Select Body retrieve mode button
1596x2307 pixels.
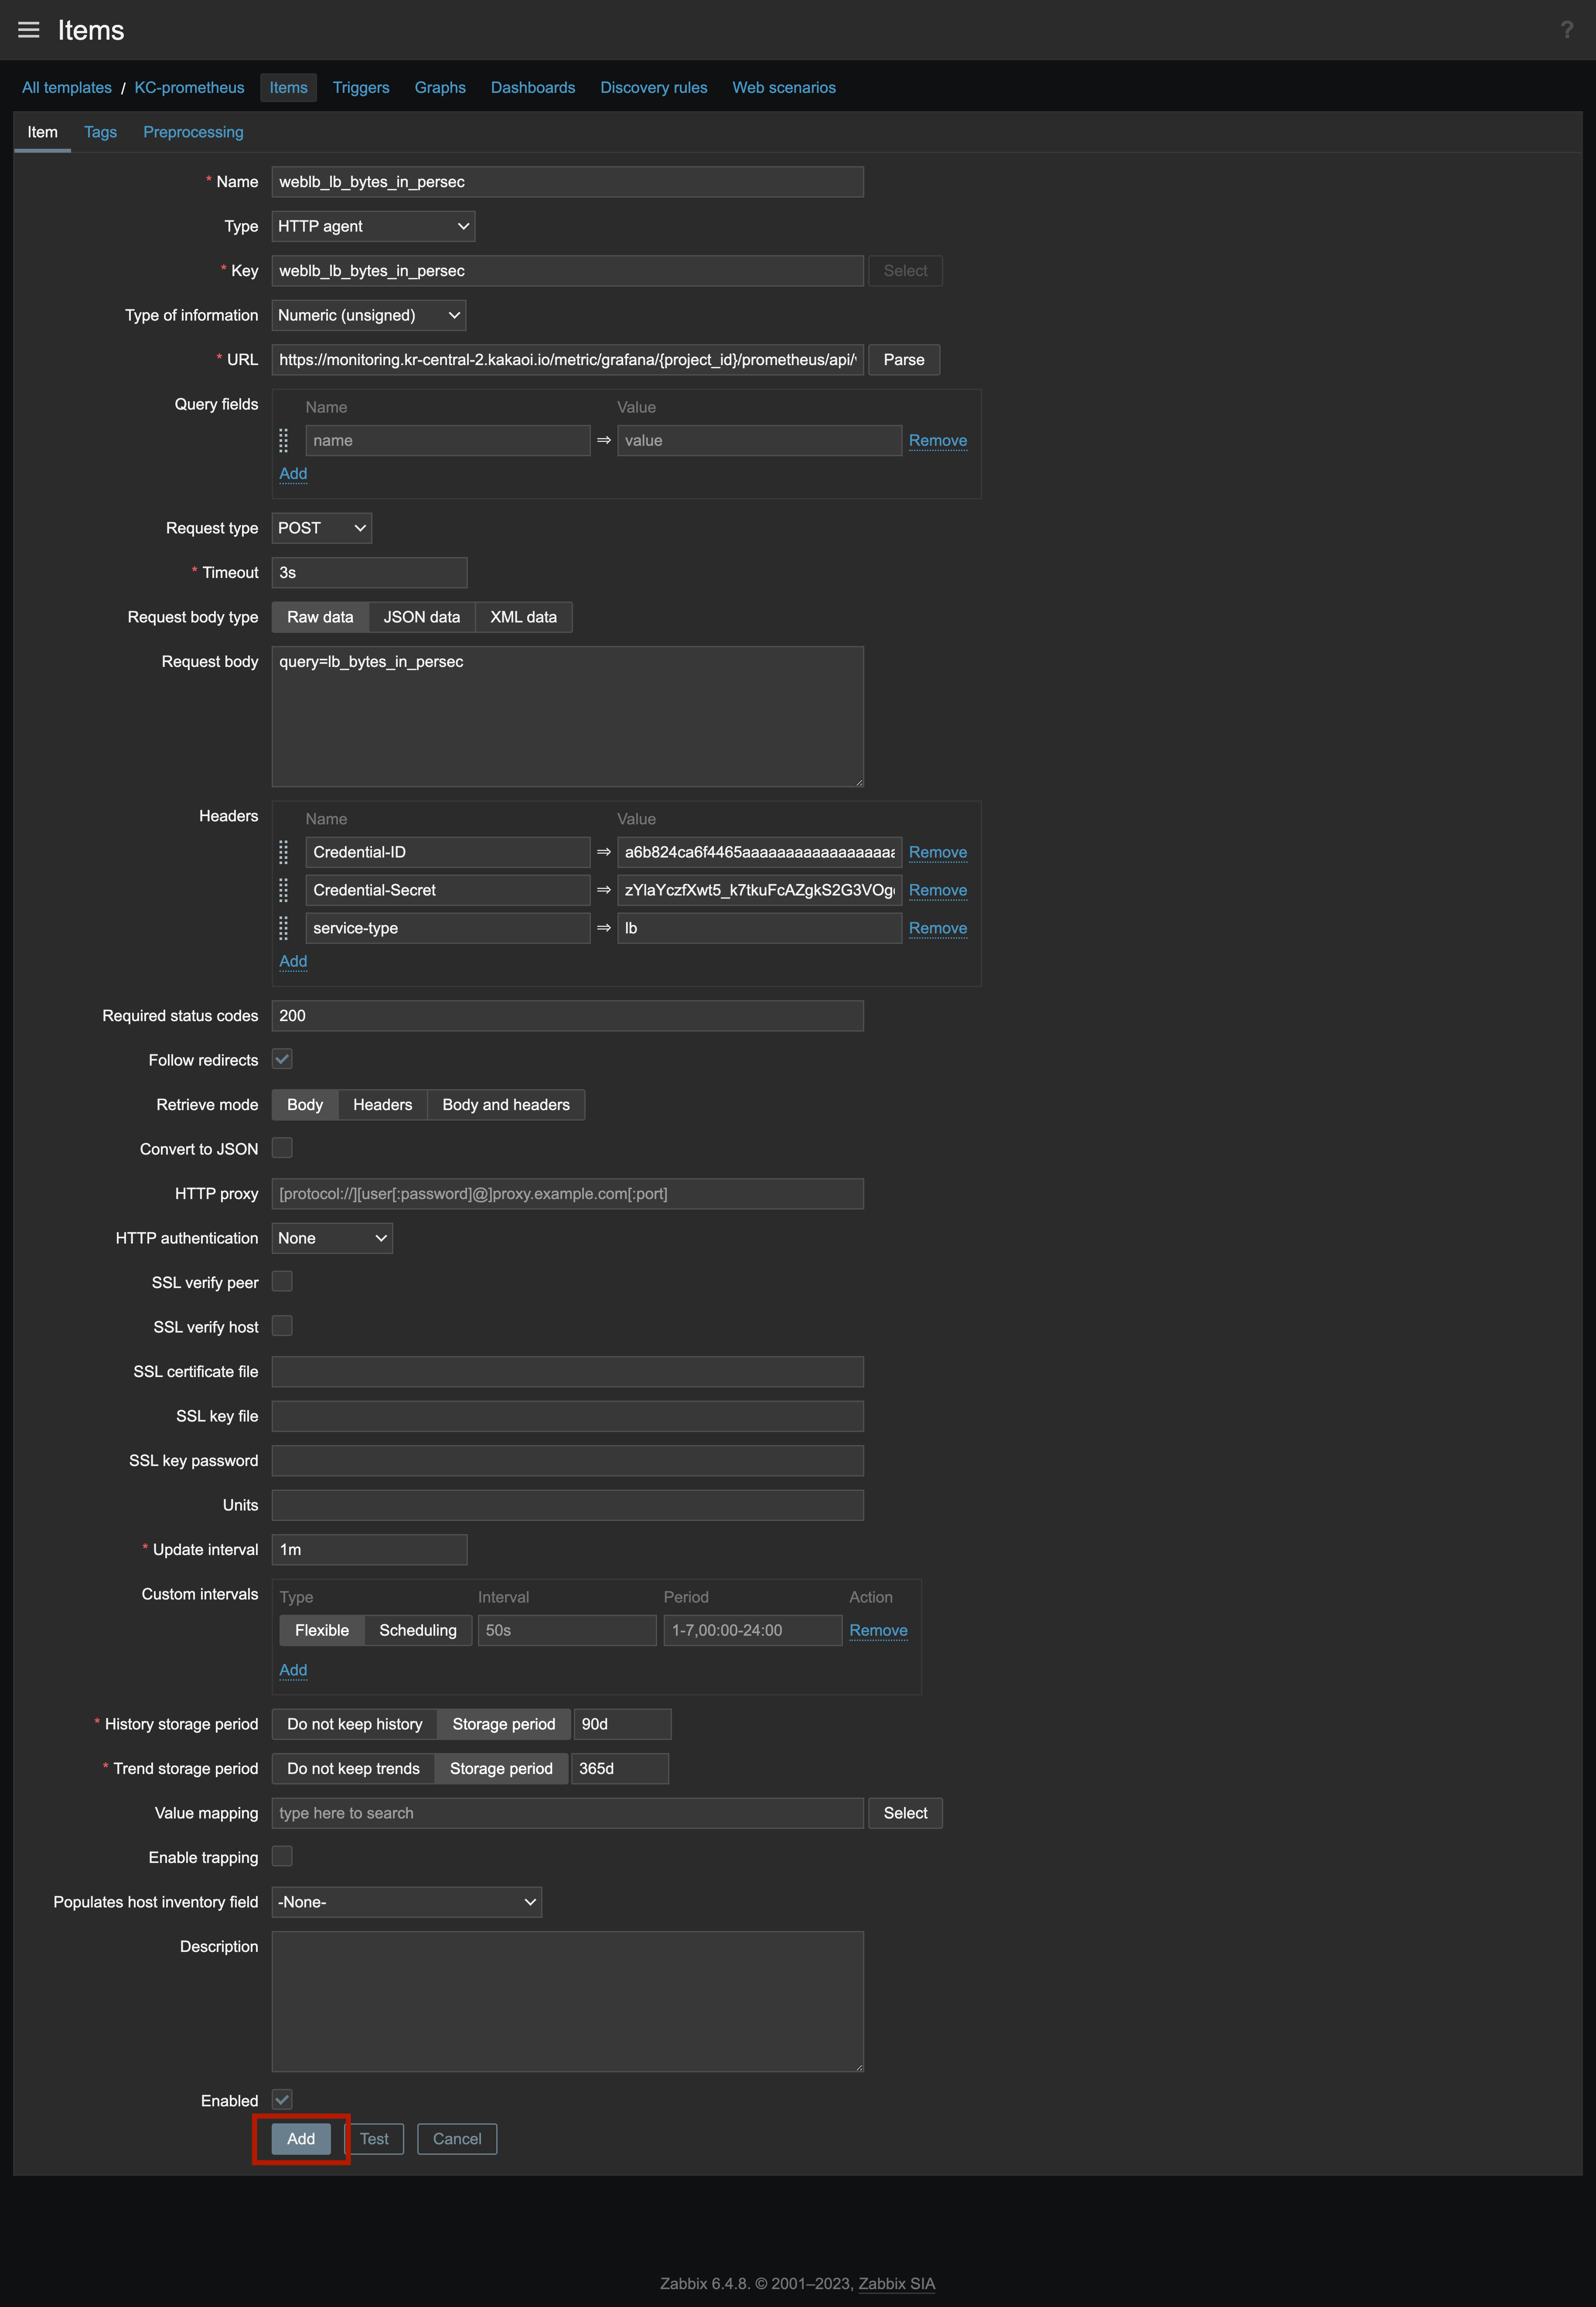click(x=305, y=1104)
